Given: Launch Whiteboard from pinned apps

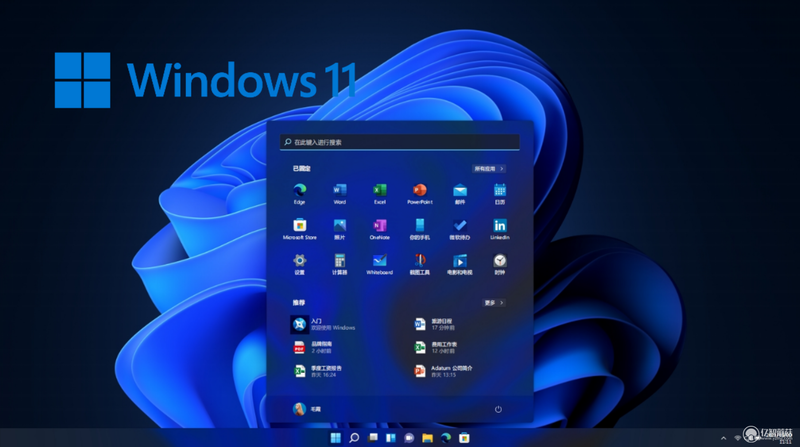Looking at the screenshot, I should [380, 261].
